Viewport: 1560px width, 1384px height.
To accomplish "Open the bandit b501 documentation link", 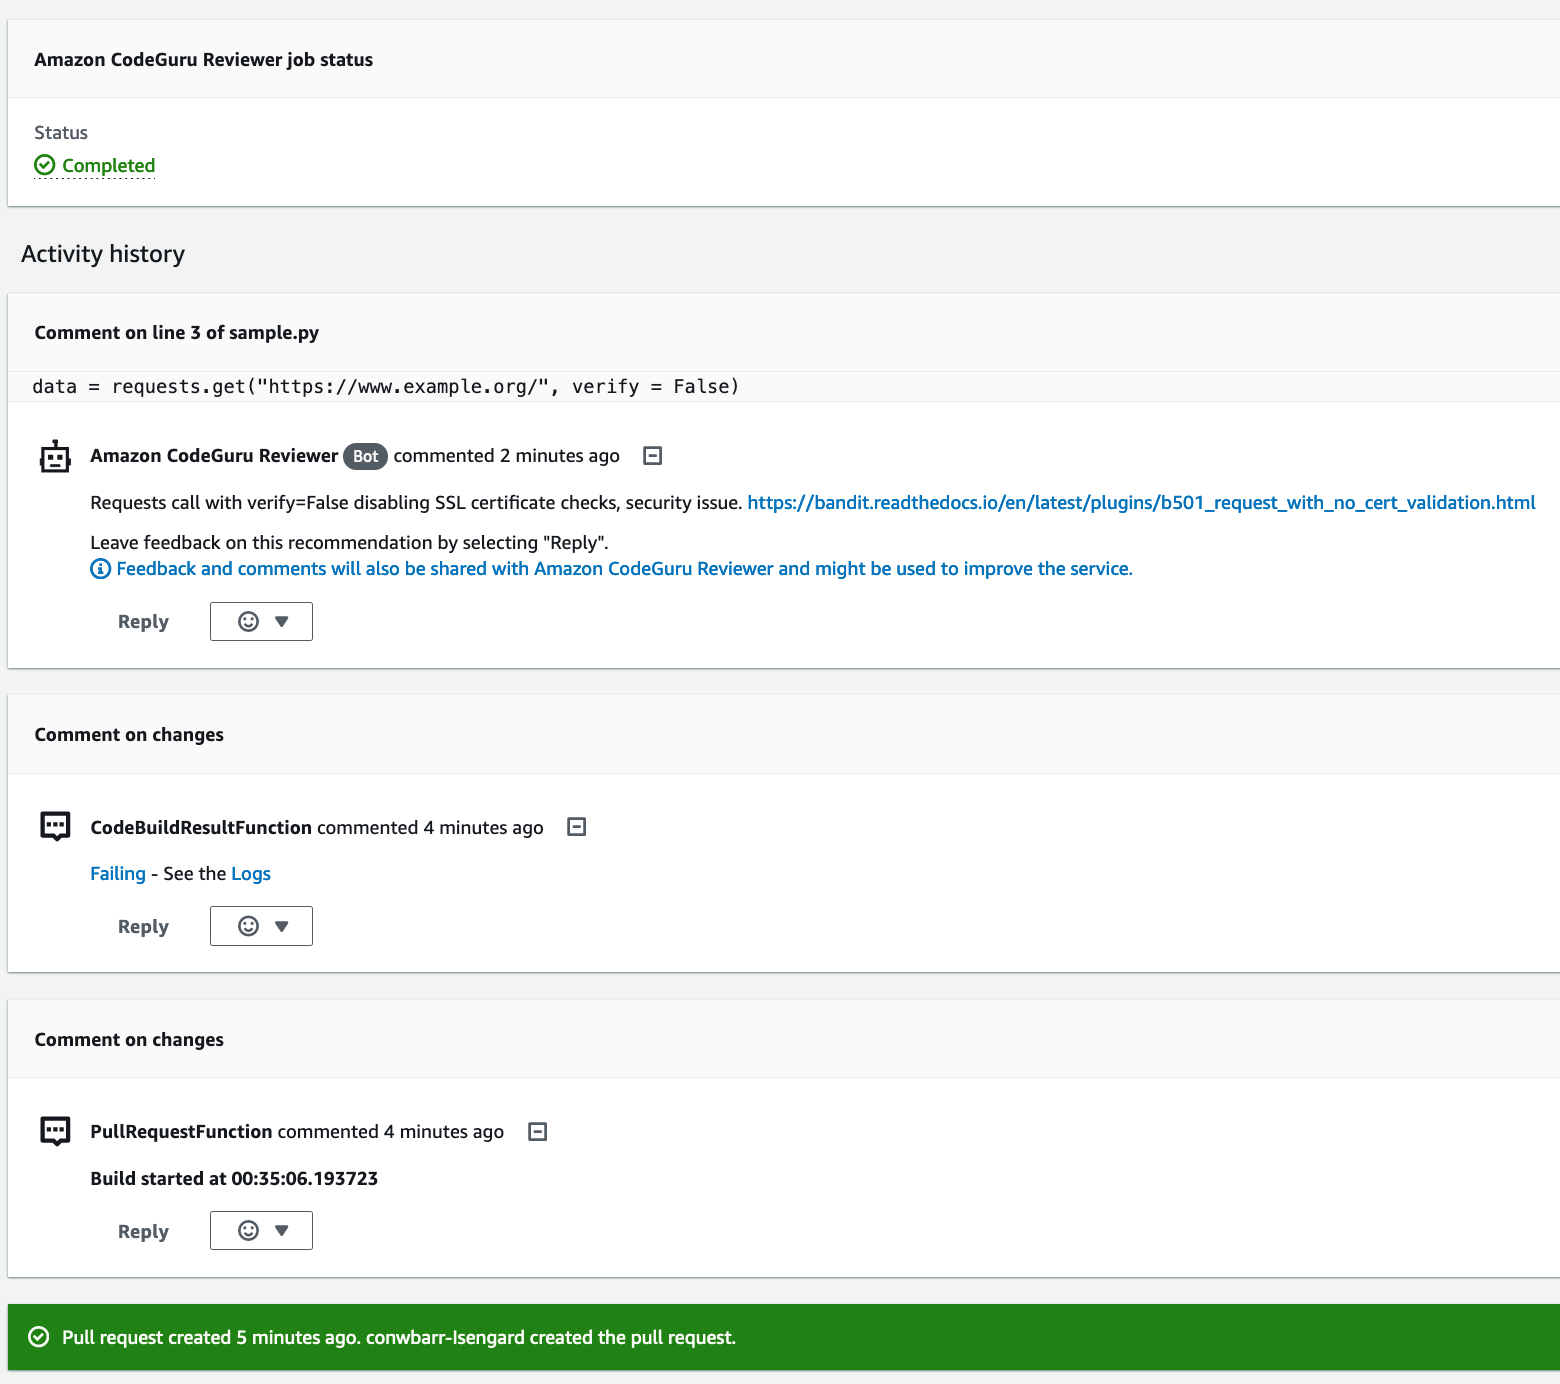I will pos(1140,503).
